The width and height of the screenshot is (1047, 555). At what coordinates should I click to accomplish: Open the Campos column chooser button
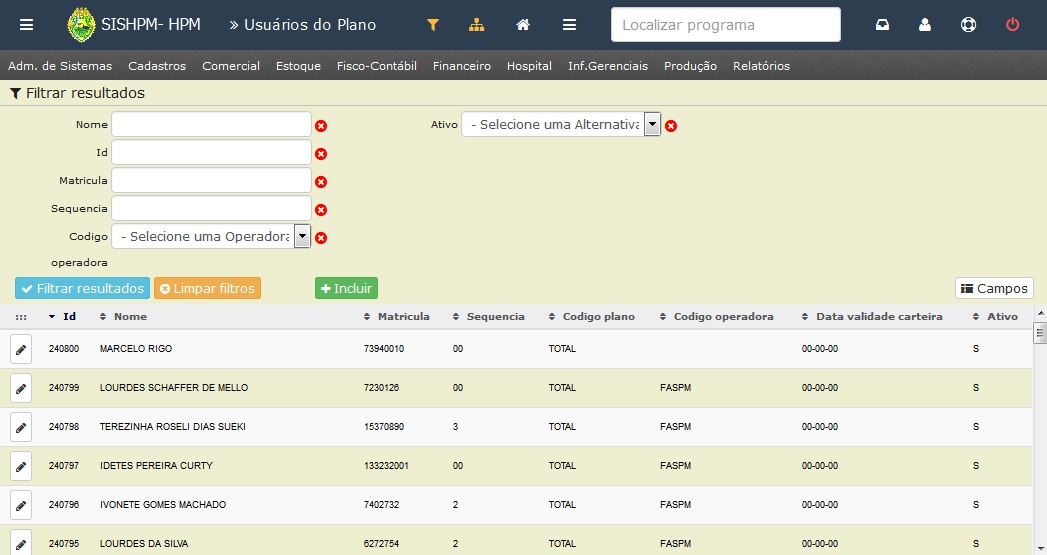(994, 289)
